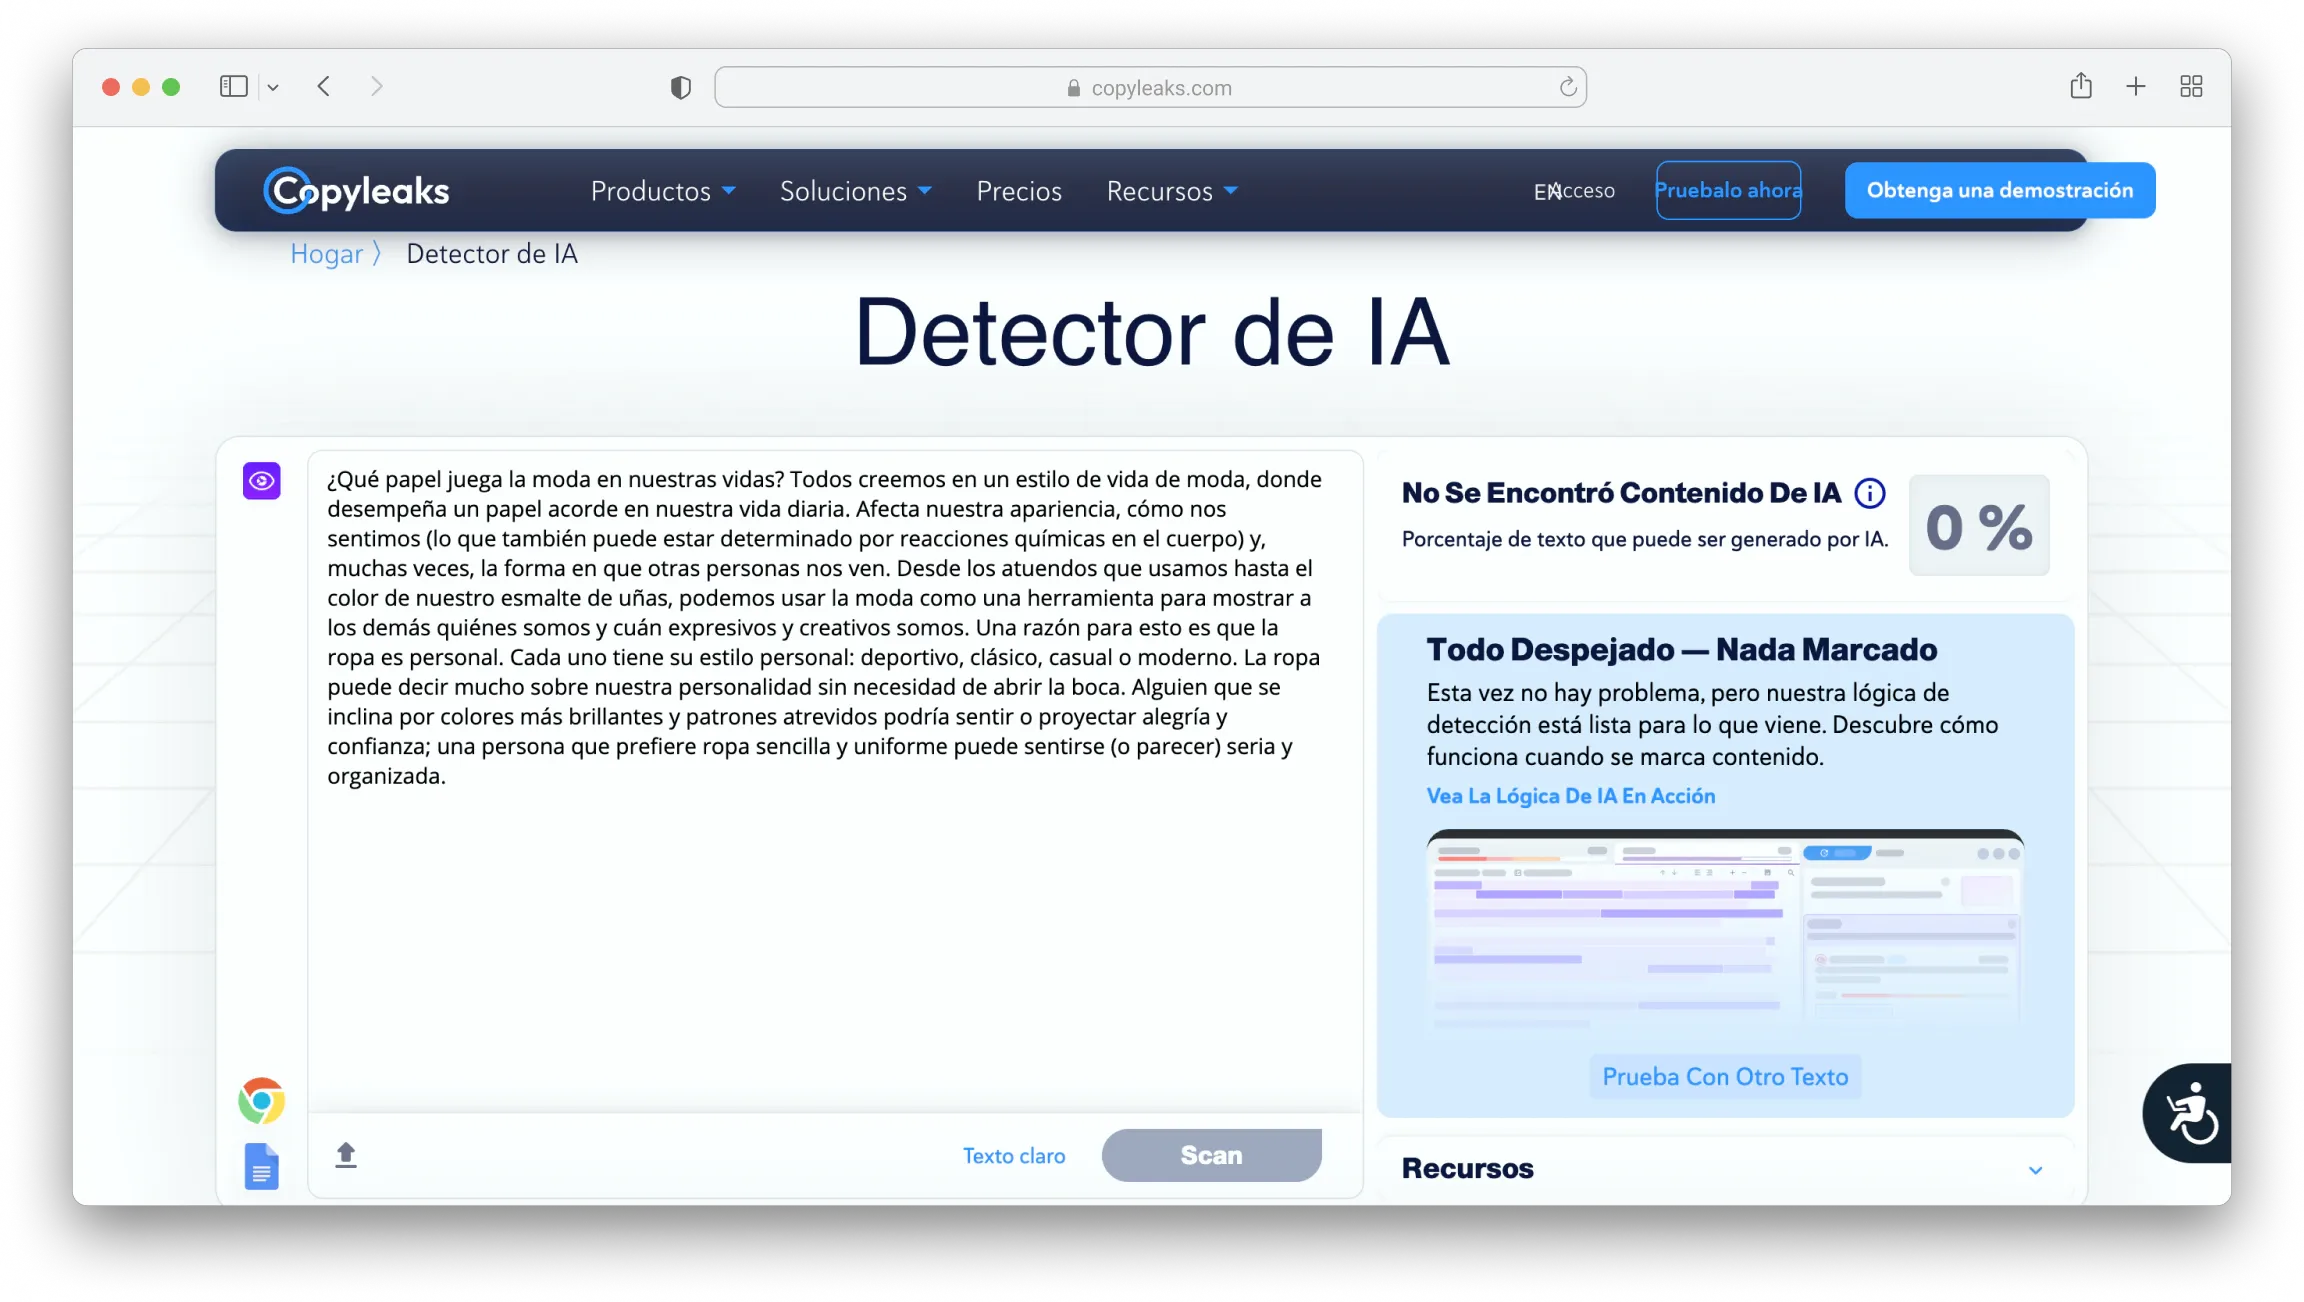Open the Recursos navigation menu
The image size is (2304, 1302).
[1171, 191]
